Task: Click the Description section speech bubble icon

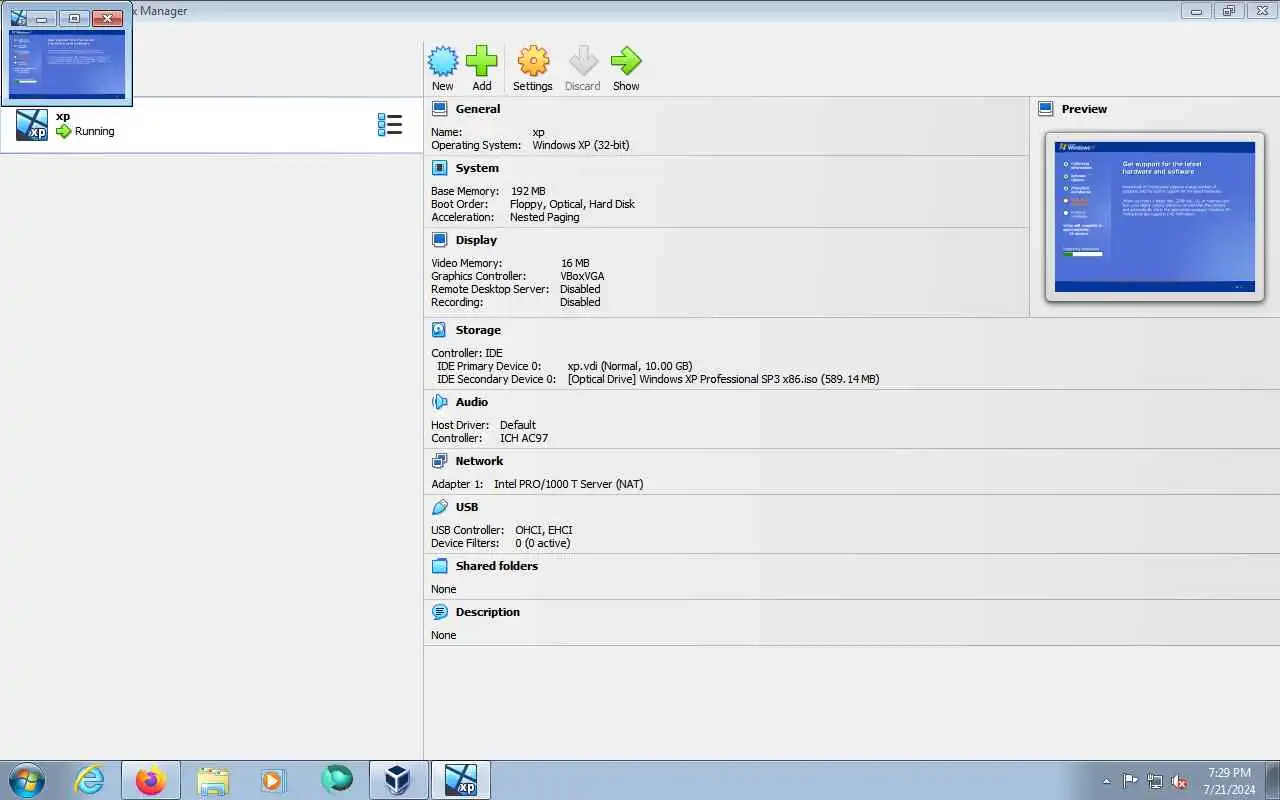Action: (x=439, y=612)
